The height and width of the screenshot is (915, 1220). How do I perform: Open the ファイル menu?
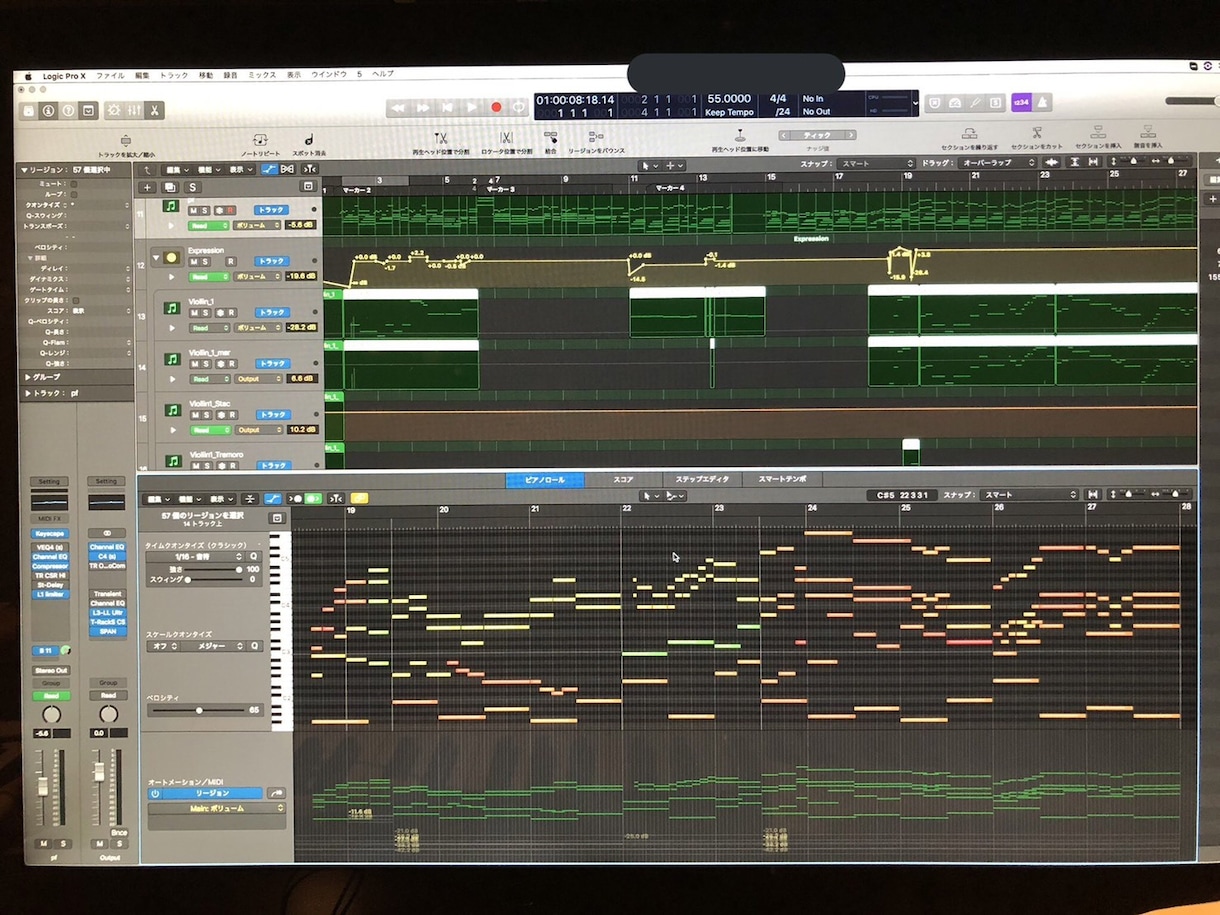pyautogui.click(x=110, y=75)
